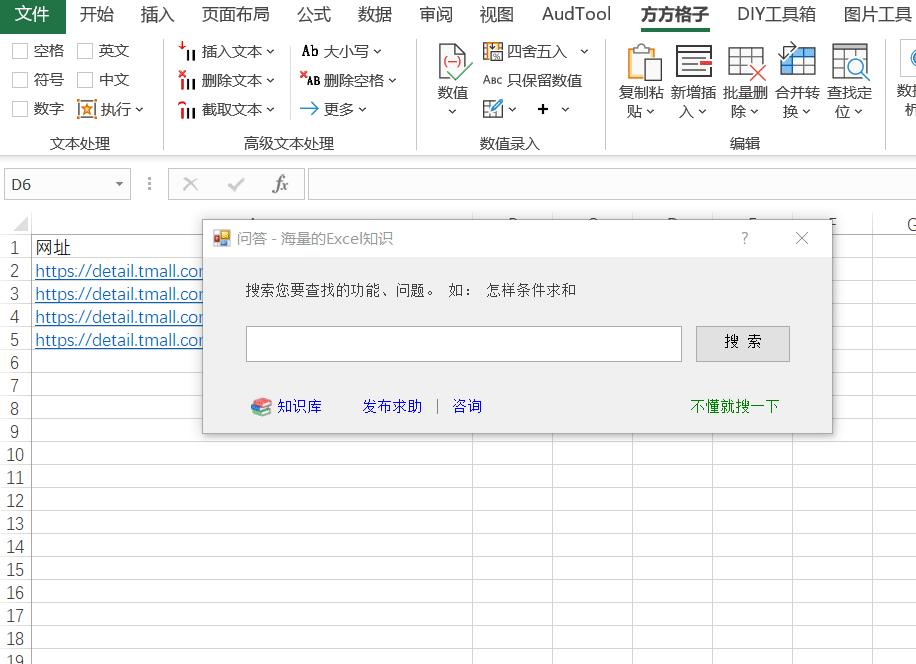Screen dimensions: 916x664
Task: Tick the 数字 checkbox
Action: pyautogui.click(x=20, y=109)
